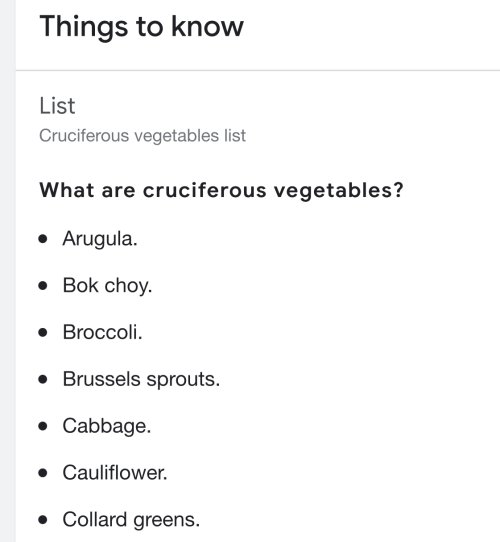Image resolution: width=500 pixels, height=542 pixels.
Task: Select the Bok choy list item
Action: tap(107, 286)
